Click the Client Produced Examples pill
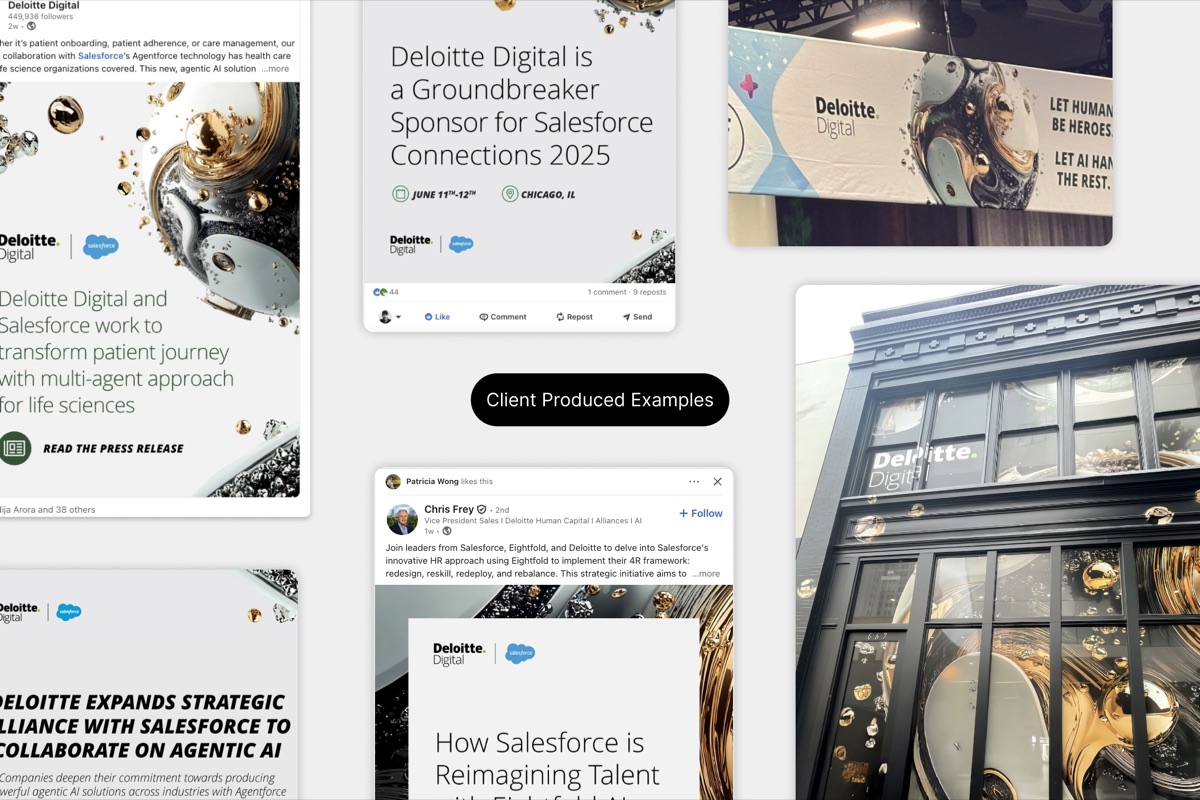 [x=600, y=400]
